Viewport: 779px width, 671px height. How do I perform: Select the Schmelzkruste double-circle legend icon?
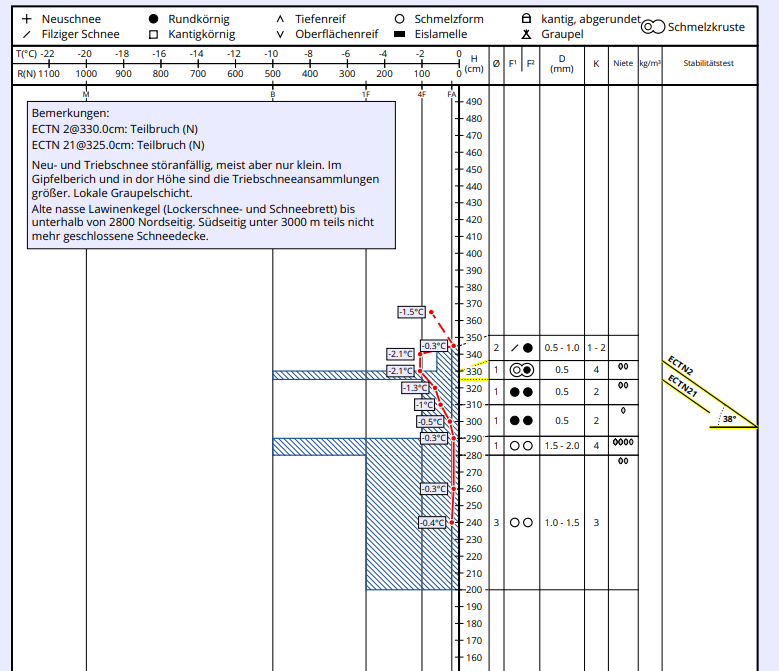(653, 27)
